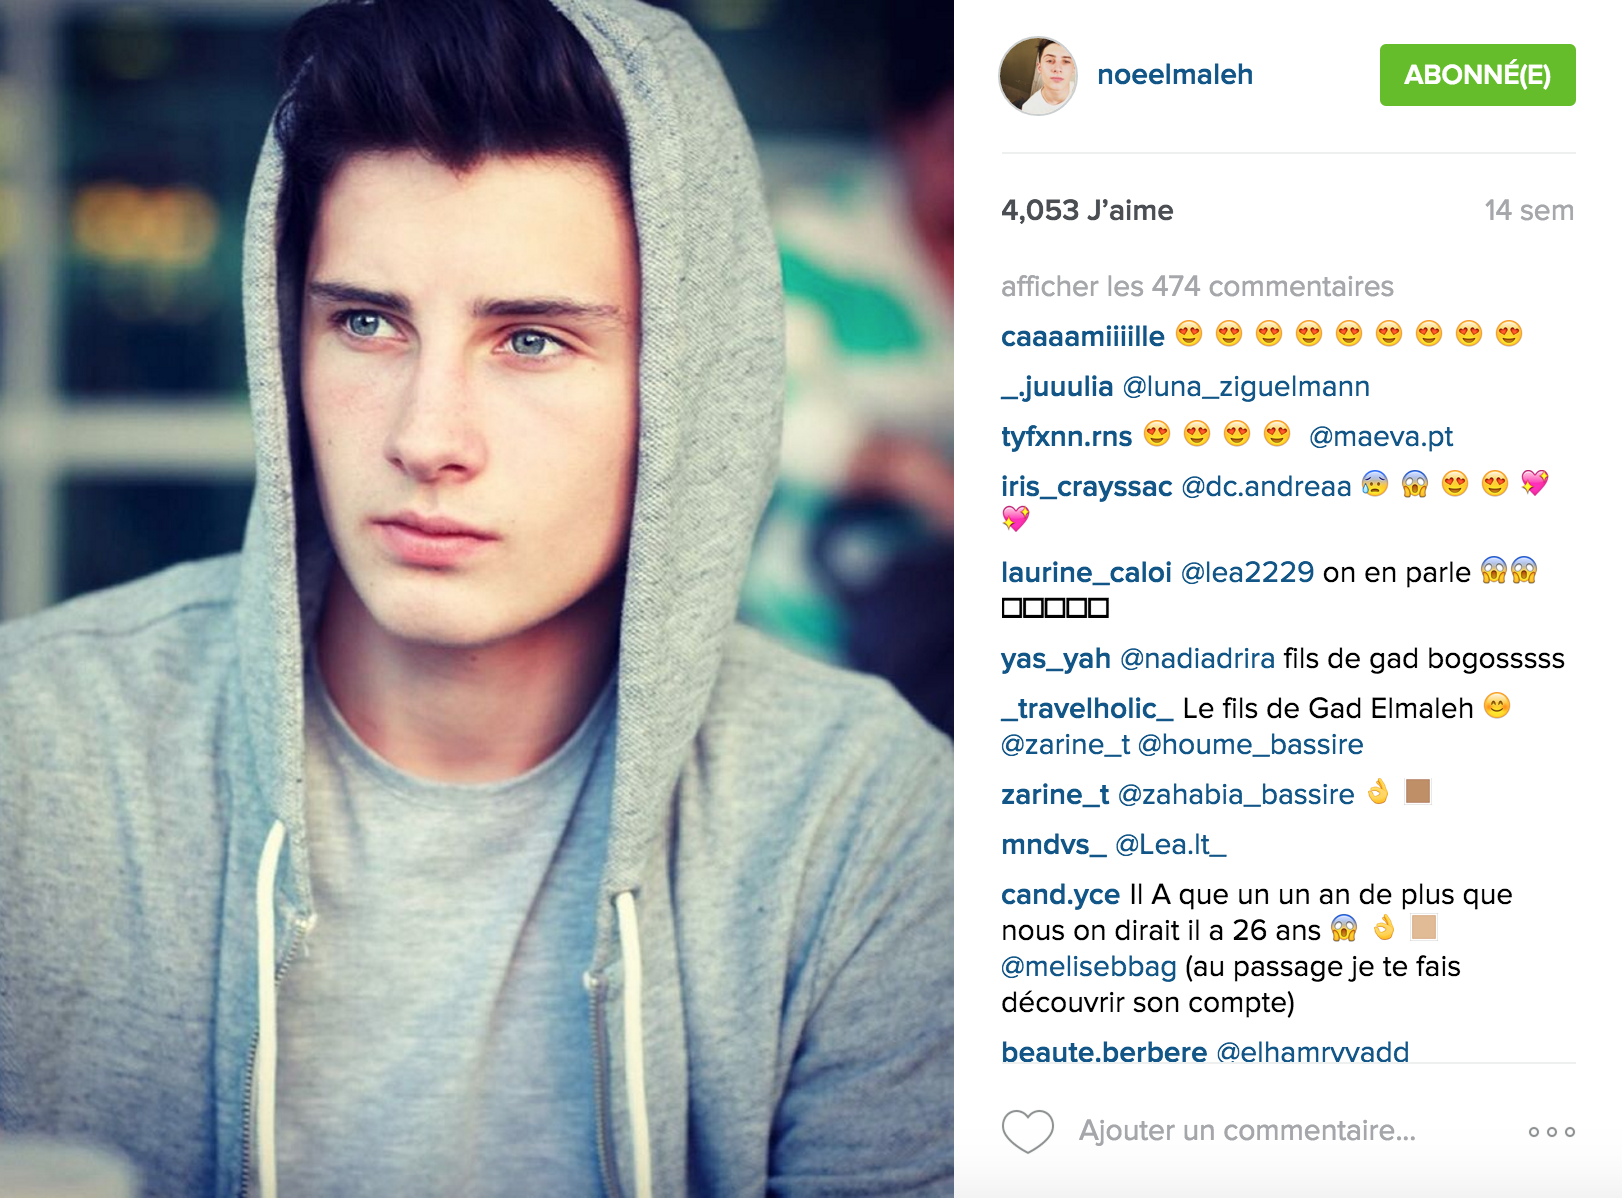Open tyfxnn.rns commenter profile
This screenshot has width=1622, height=1198.
[1066, 437]
